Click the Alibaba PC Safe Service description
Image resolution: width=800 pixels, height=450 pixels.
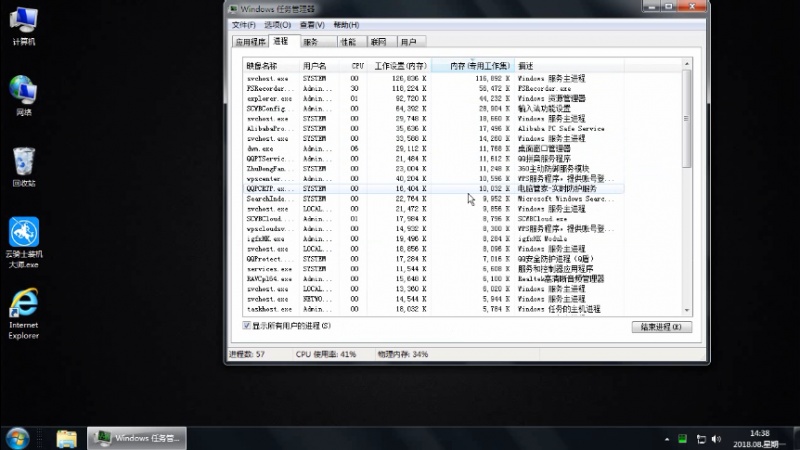click(561, 129)
